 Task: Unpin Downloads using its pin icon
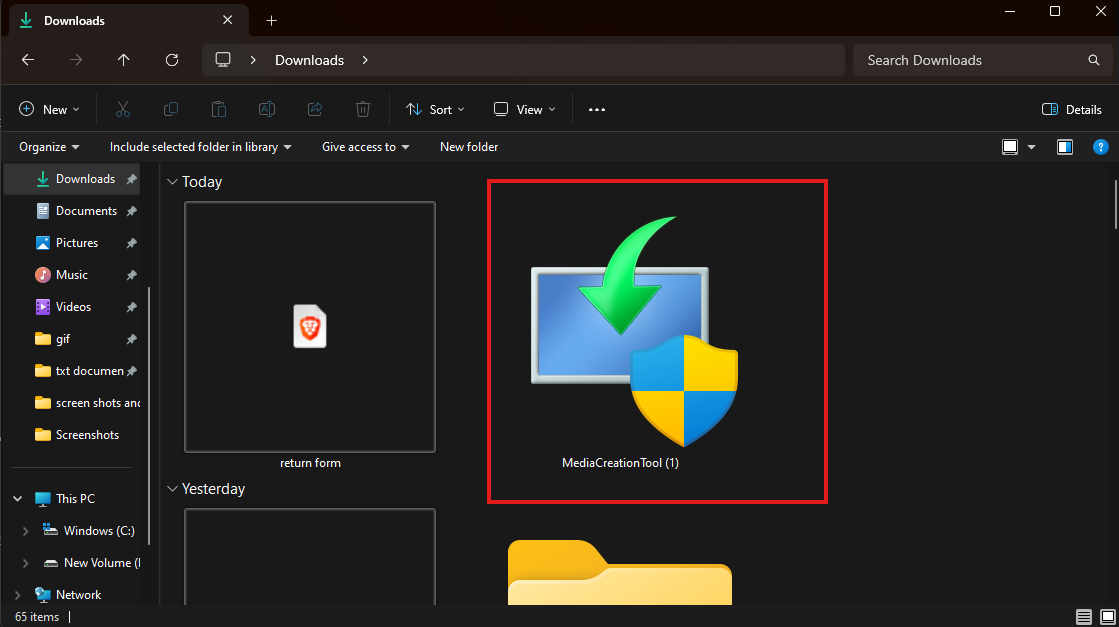[131, 179]
